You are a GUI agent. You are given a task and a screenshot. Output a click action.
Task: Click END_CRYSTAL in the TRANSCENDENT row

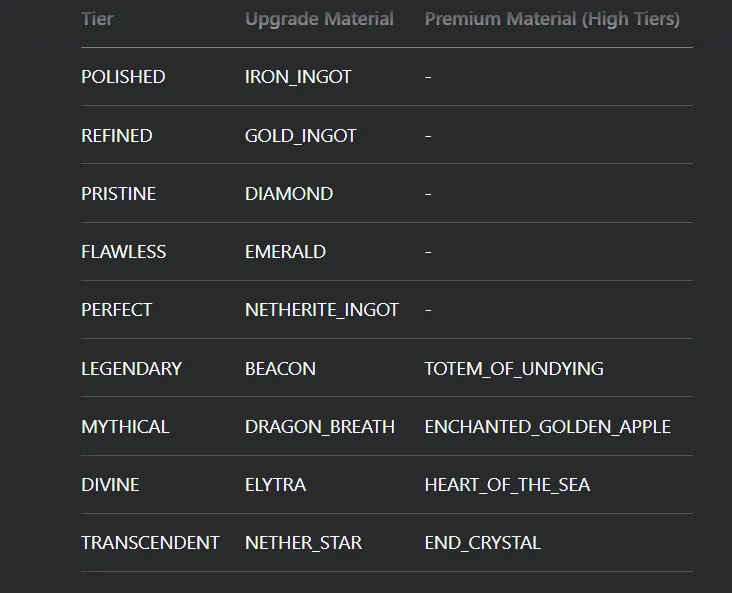[x=483, y=543]
